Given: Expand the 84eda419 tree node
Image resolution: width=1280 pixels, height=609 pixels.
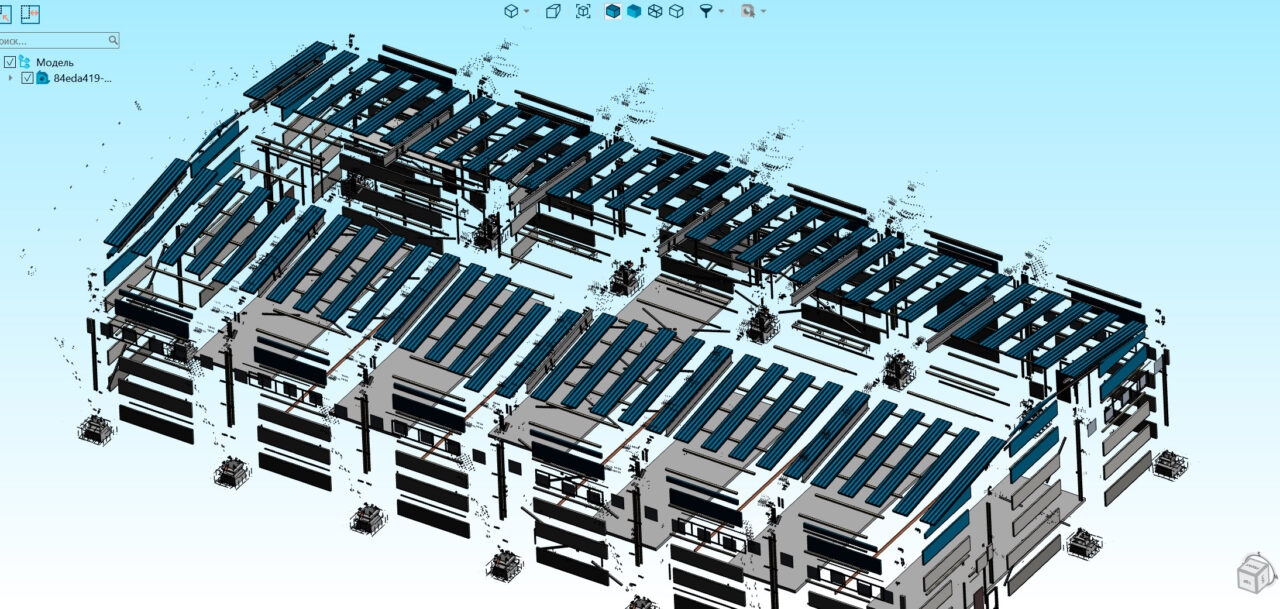Looking at the screenshot, I should pos(11,78).
